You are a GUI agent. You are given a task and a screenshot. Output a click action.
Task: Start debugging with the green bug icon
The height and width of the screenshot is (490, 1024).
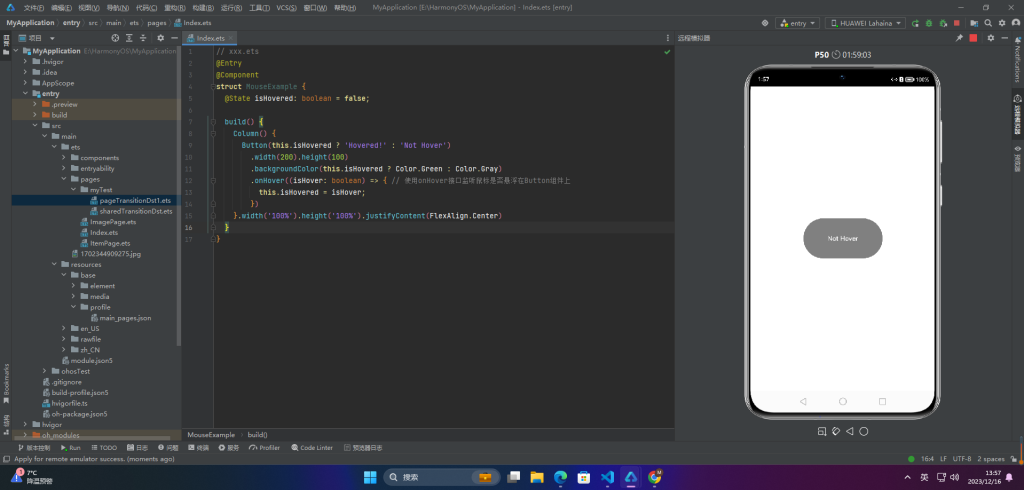click(x=928, y=22)
